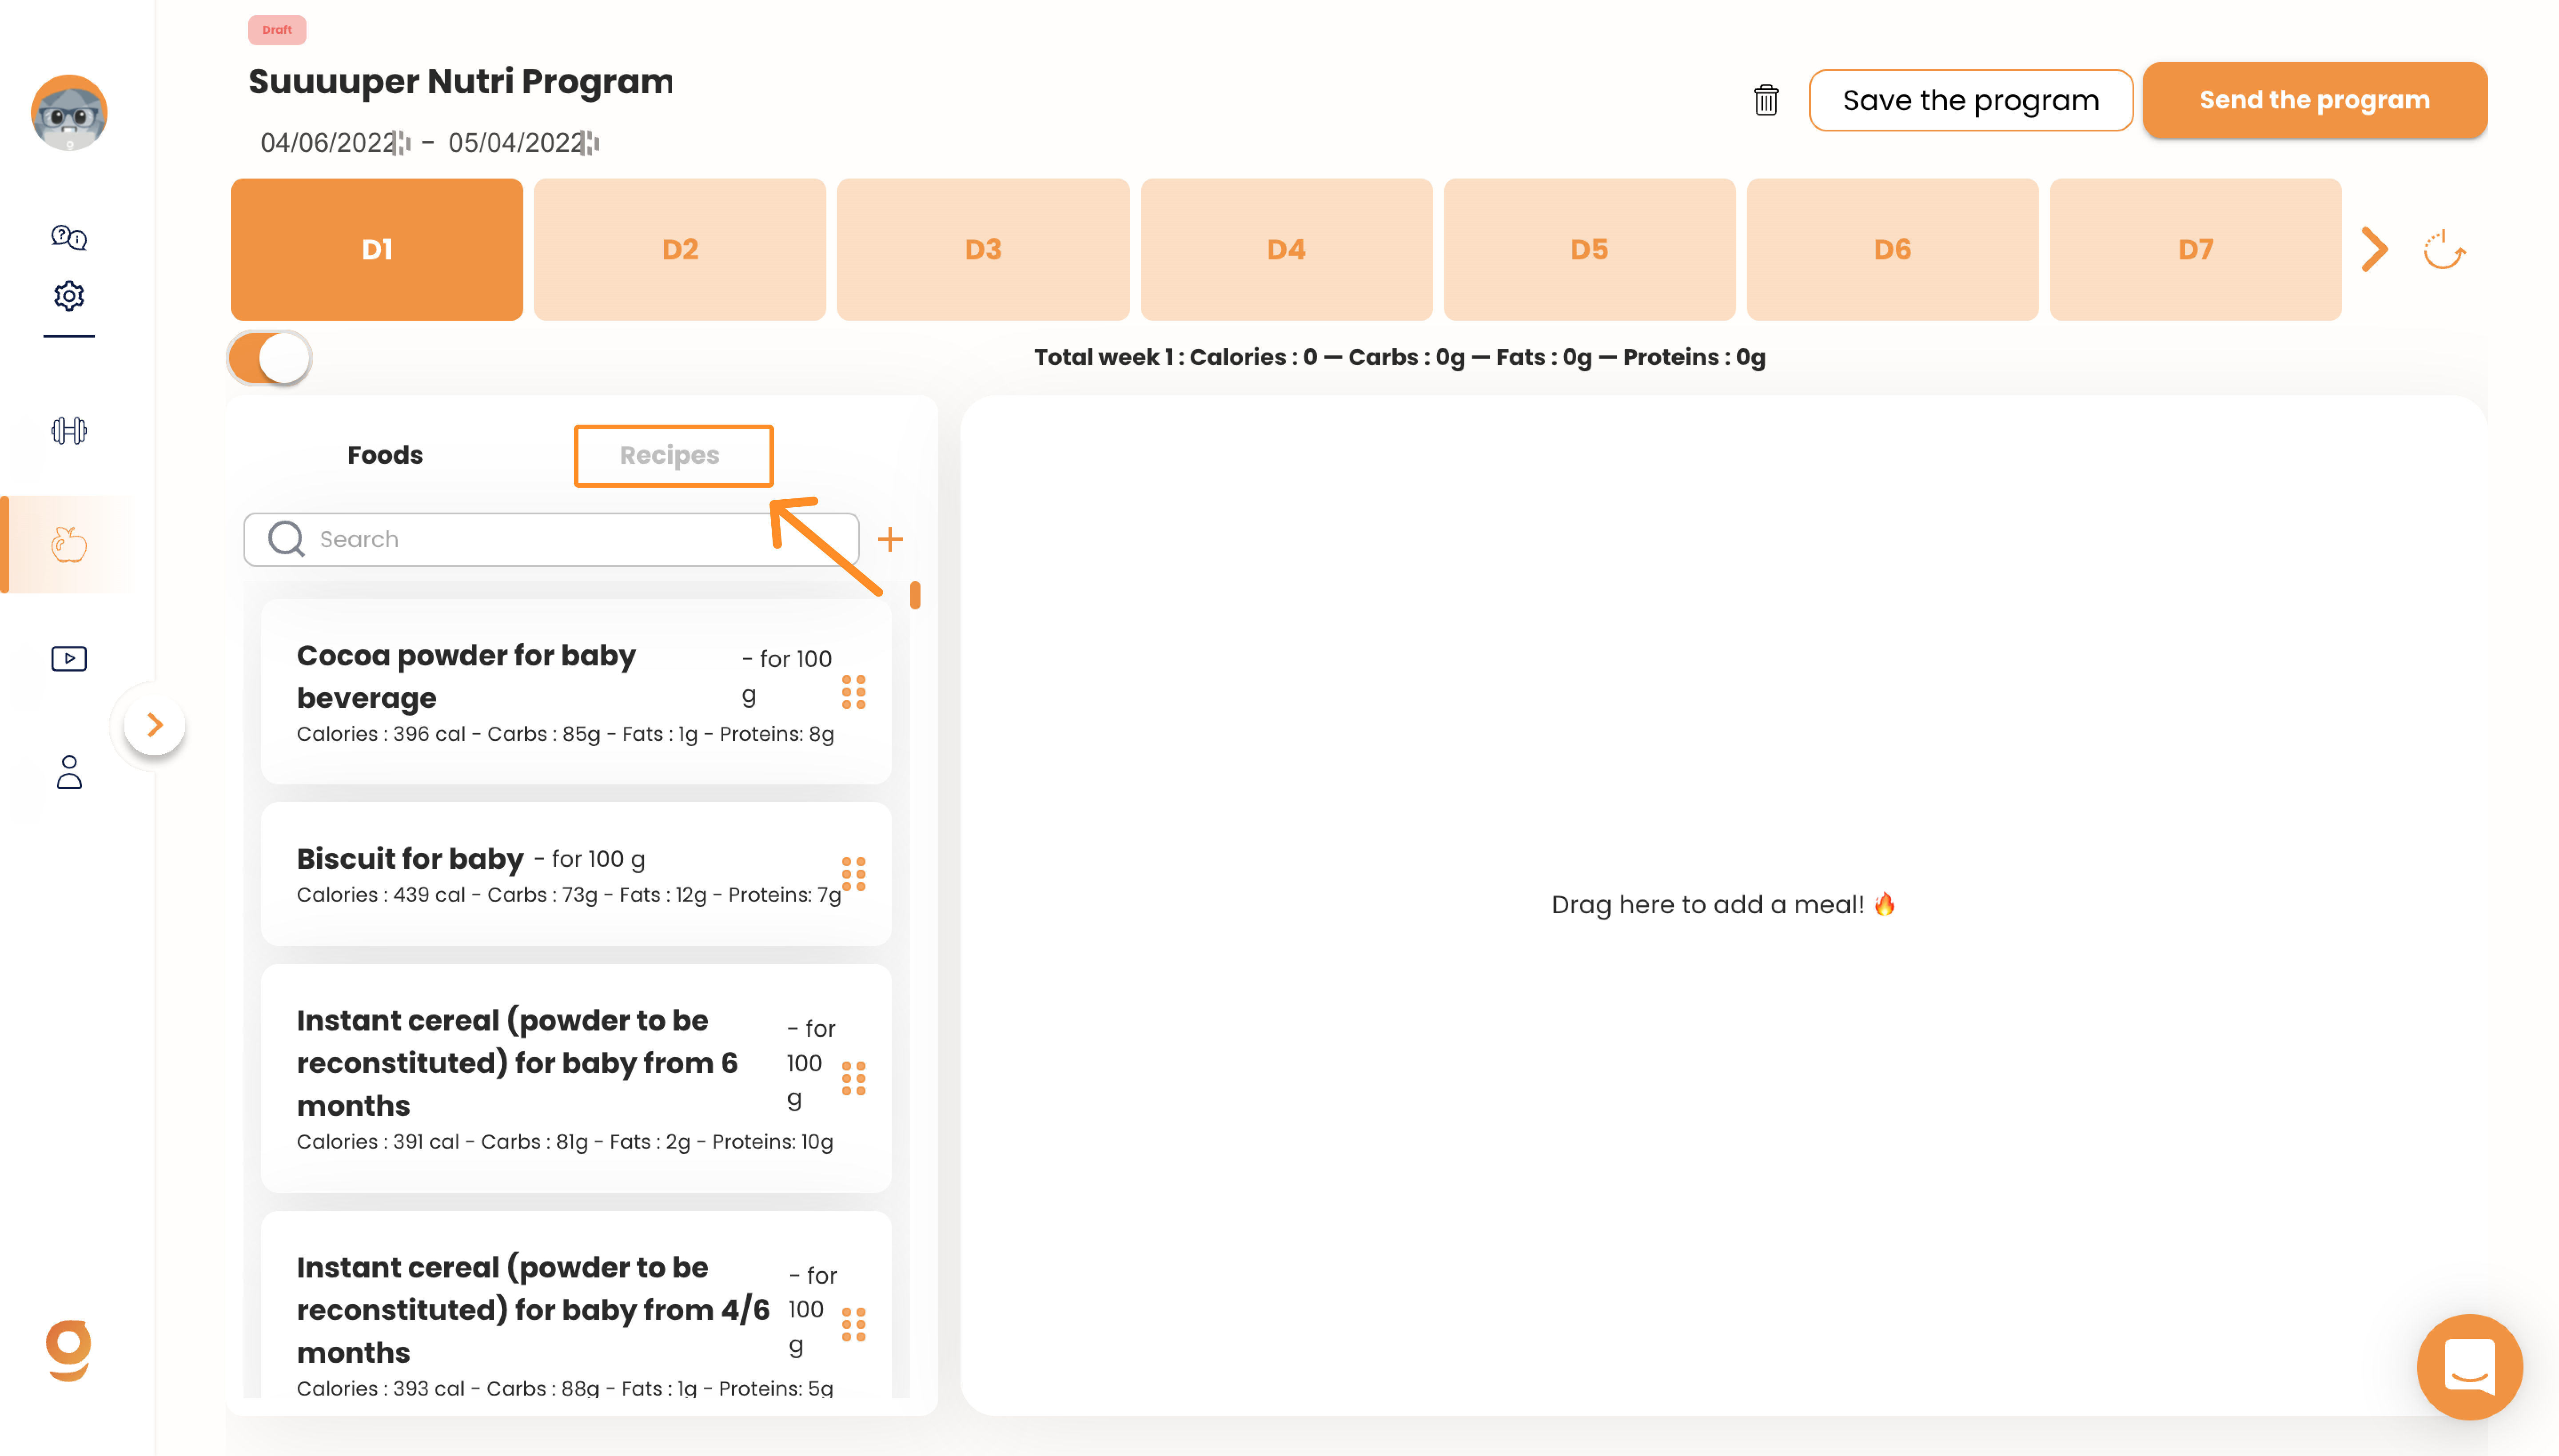Open the dumbbell workouts section
2559x1456 pixels.
(x=69, y=431)
